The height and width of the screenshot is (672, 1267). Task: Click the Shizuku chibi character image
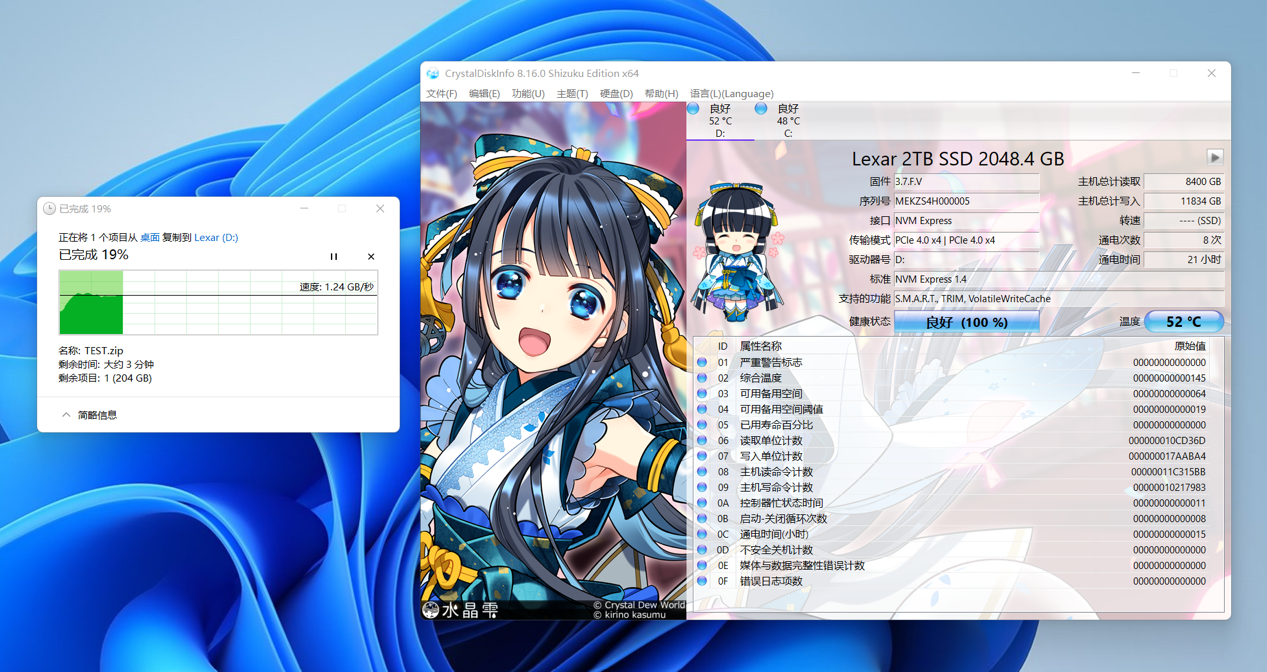point(737,250)
